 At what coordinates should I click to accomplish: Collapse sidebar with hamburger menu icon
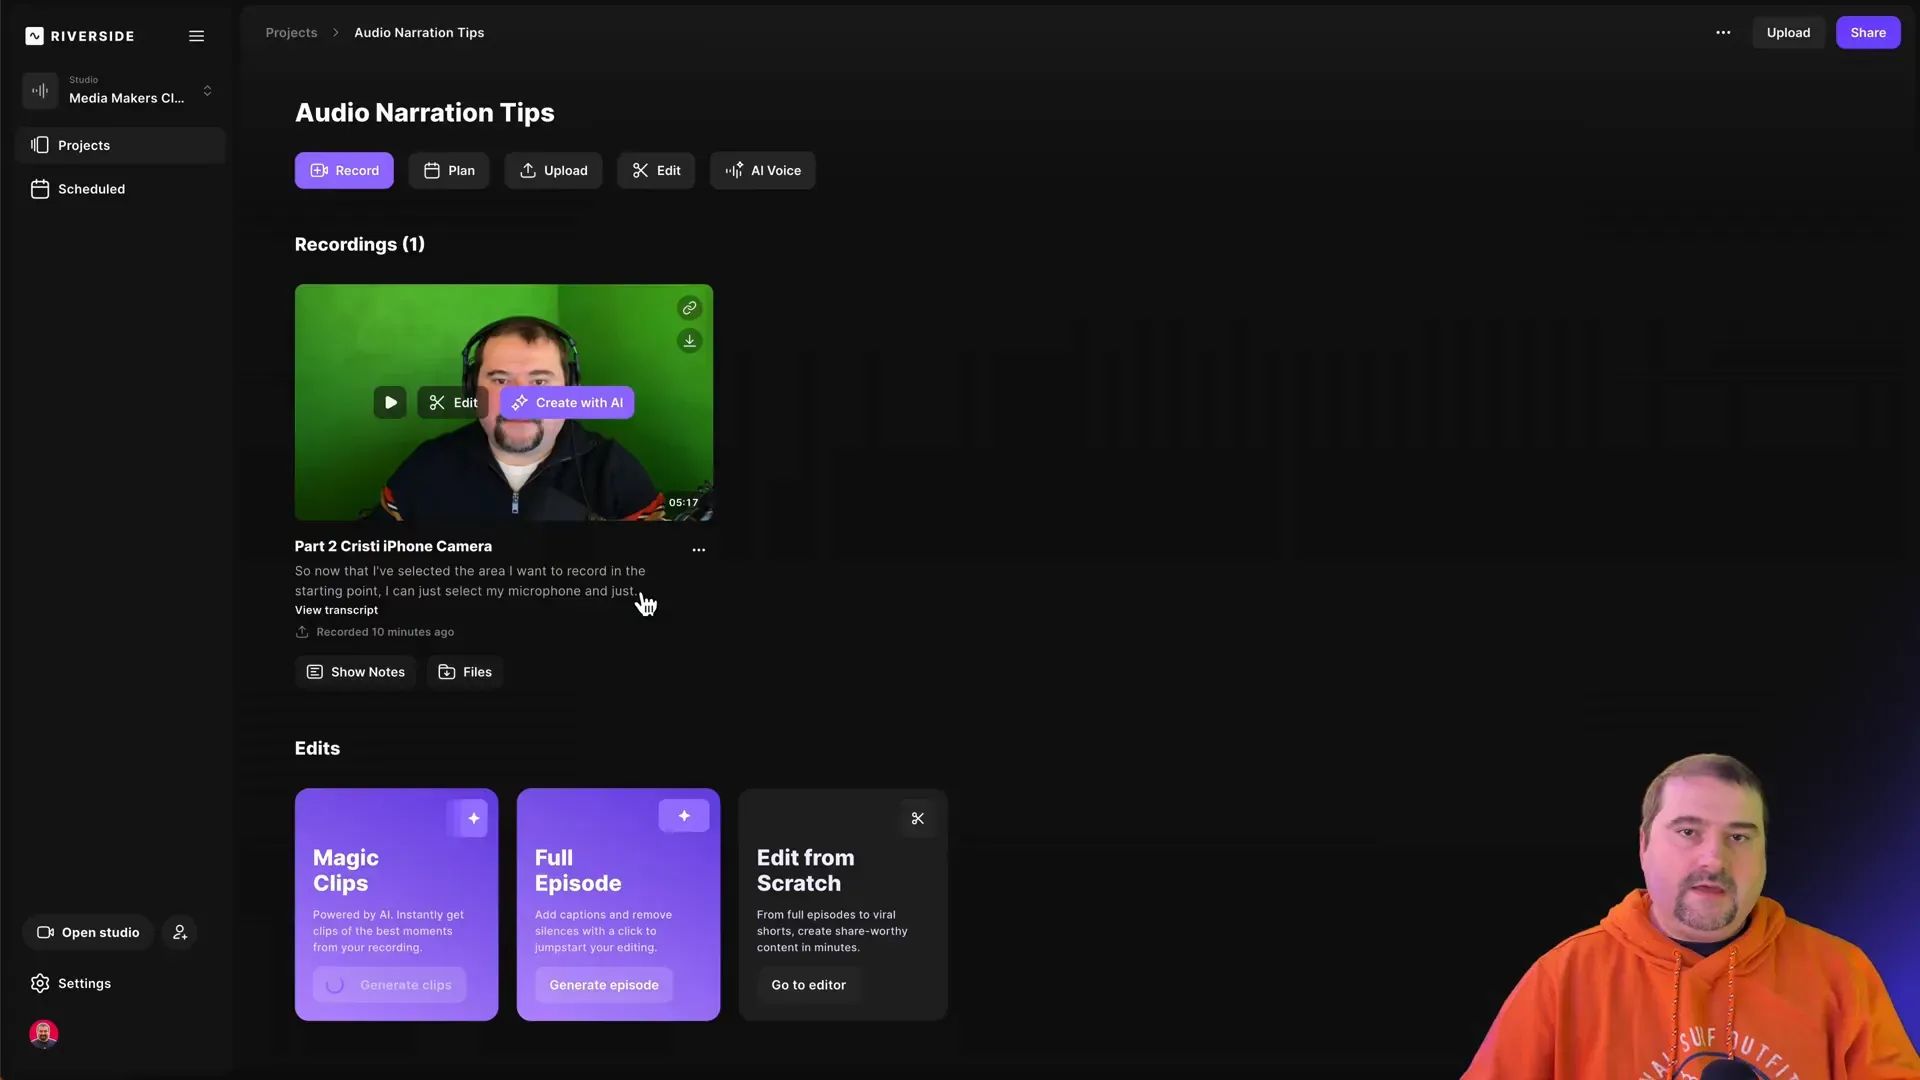coord(196,36)
